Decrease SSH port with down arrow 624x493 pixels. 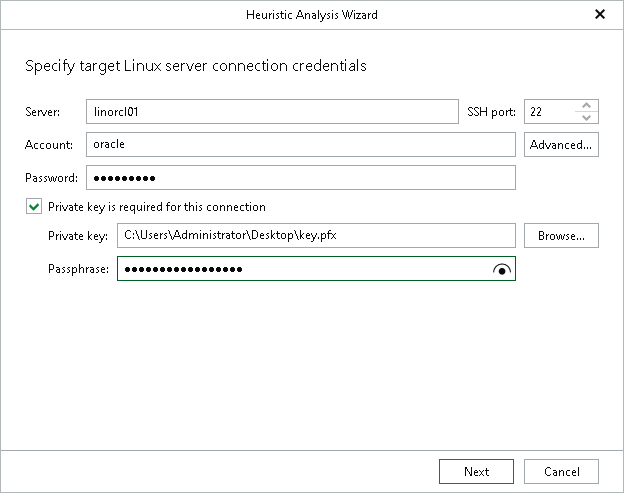[x=586, y=117]
